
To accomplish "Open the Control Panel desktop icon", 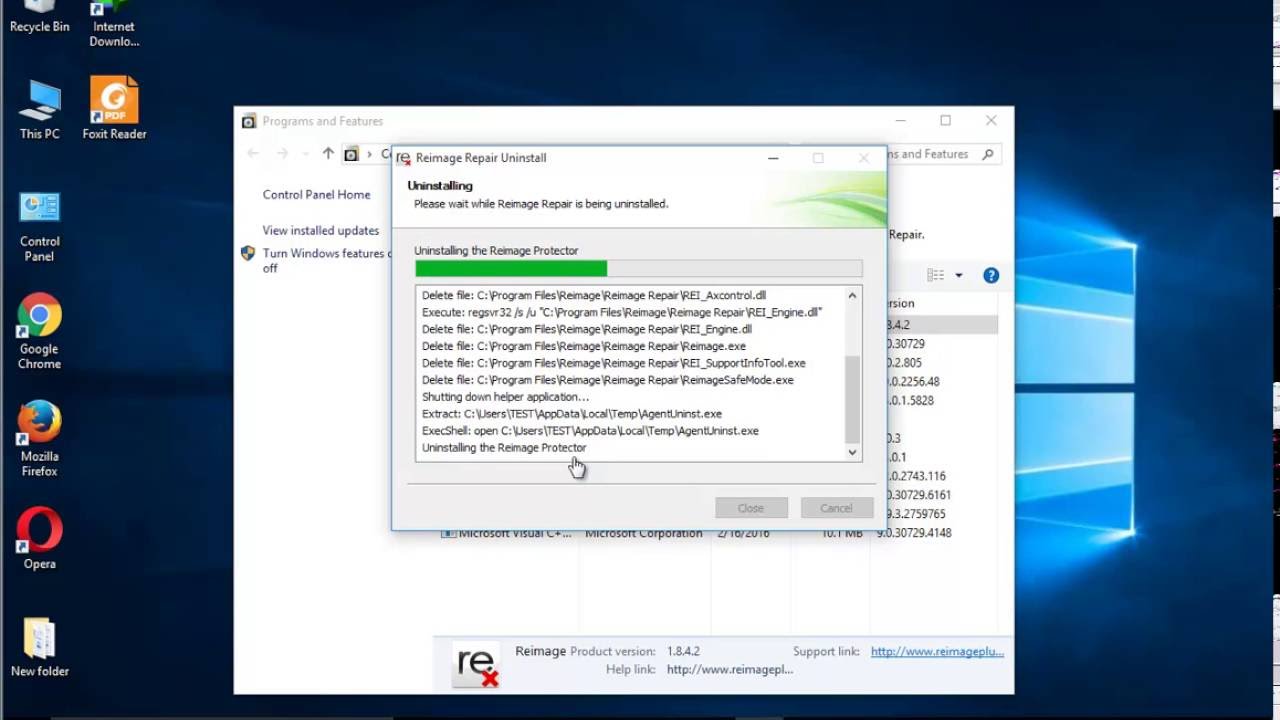I will tap(39, 226).
